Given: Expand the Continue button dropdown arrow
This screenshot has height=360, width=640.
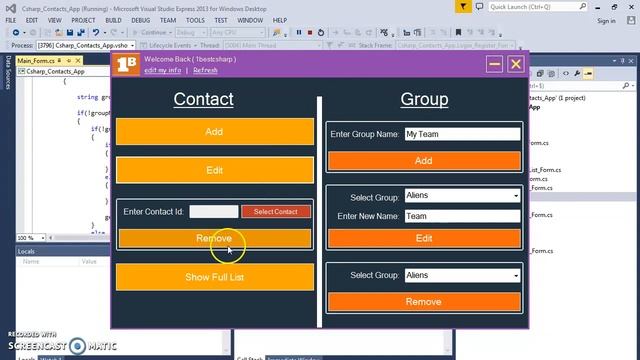Looking at the screenshot, I should point(170,32).
